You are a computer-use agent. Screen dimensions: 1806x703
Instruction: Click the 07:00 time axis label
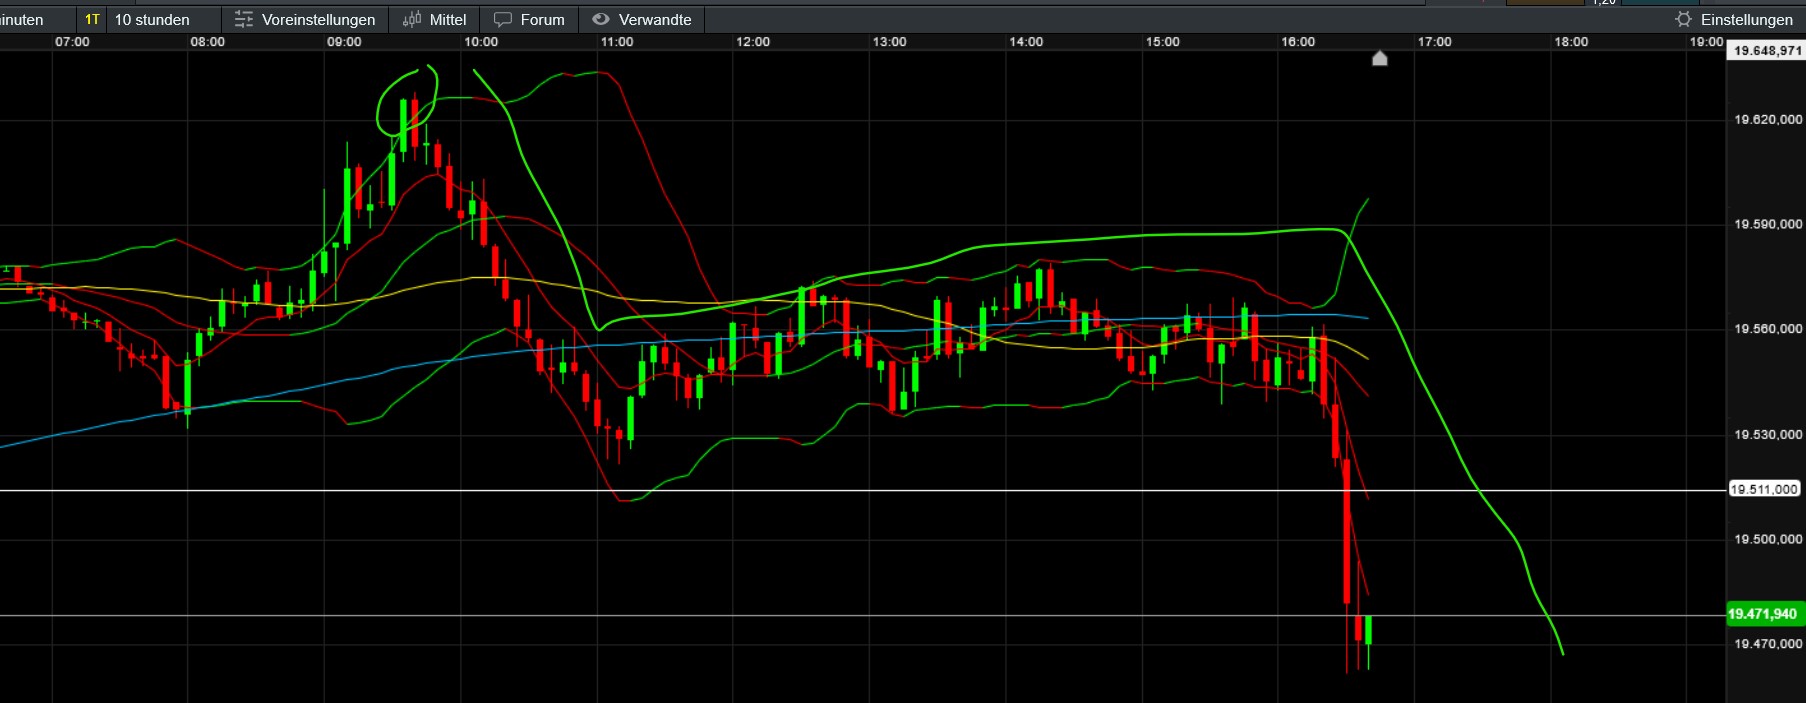(x=72, y=42)
